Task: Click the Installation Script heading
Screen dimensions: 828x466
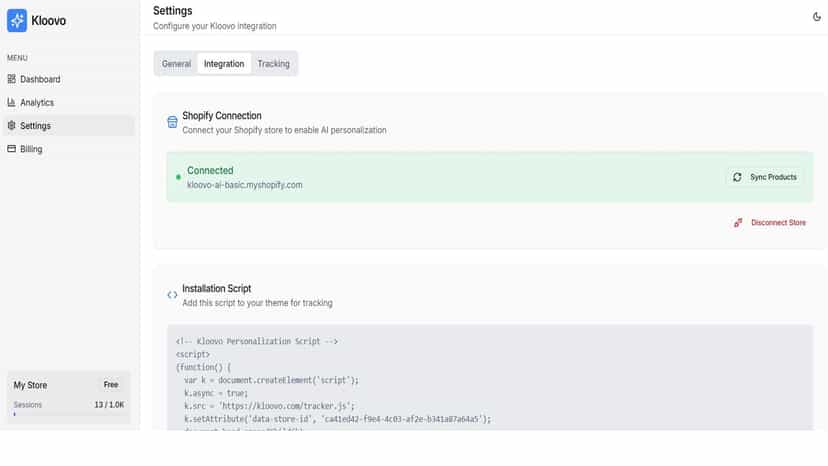Action: tap(217, 288)
